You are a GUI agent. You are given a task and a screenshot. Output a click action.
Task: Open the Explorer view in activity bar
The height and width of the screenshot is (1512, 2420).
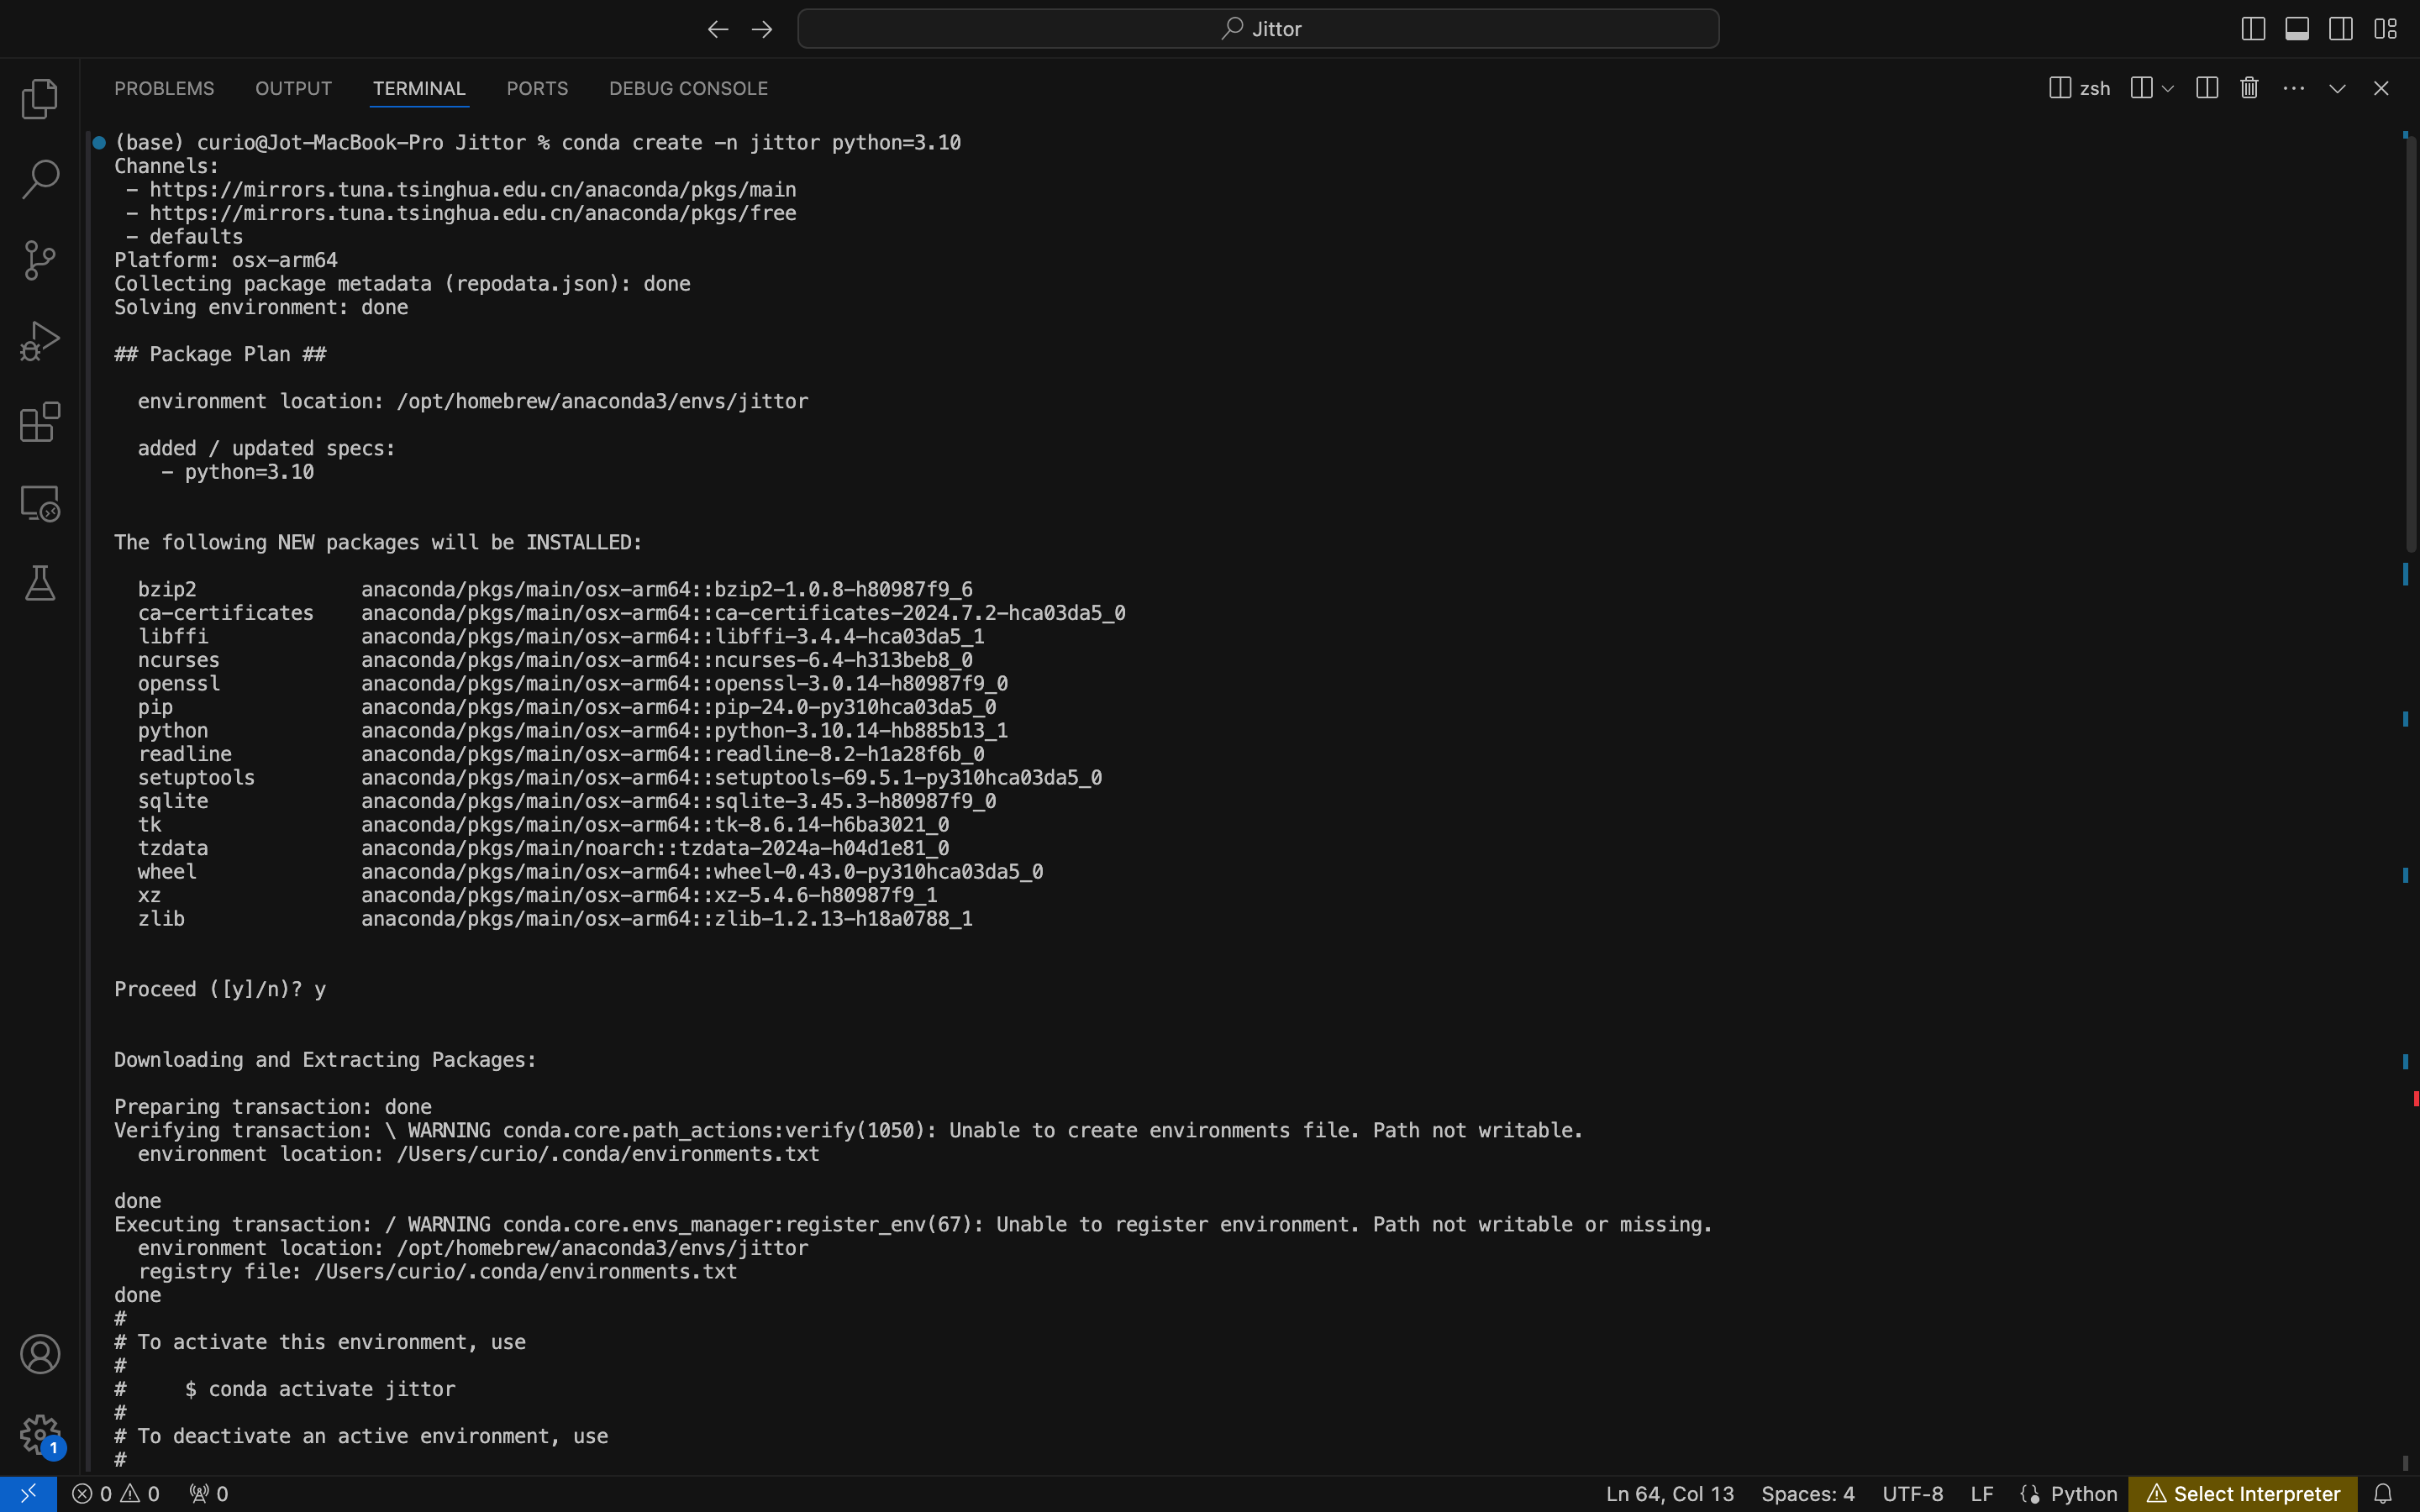pyautogui.click(x=40, y=98)
